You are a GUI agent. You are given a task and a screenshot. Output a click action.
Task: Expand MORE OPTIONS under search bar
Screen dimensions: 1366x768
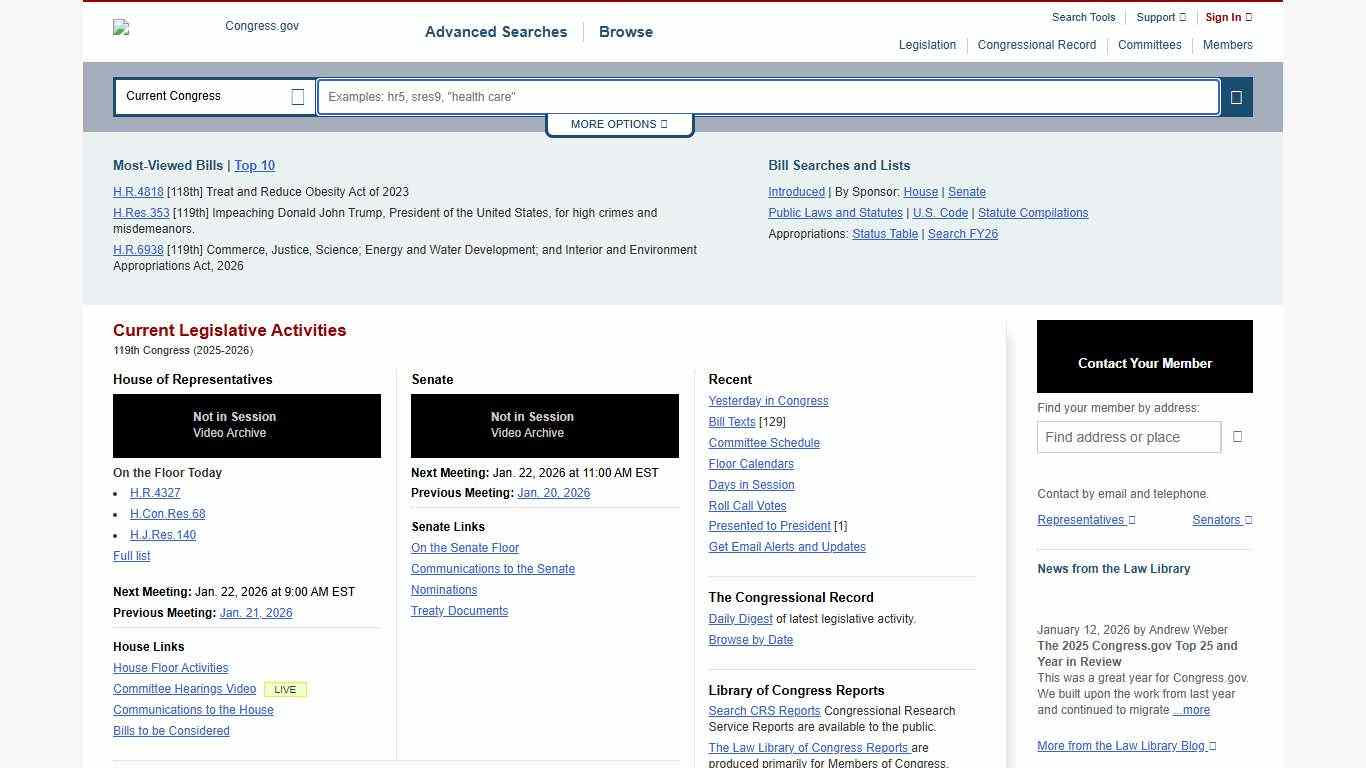(619, 124)
